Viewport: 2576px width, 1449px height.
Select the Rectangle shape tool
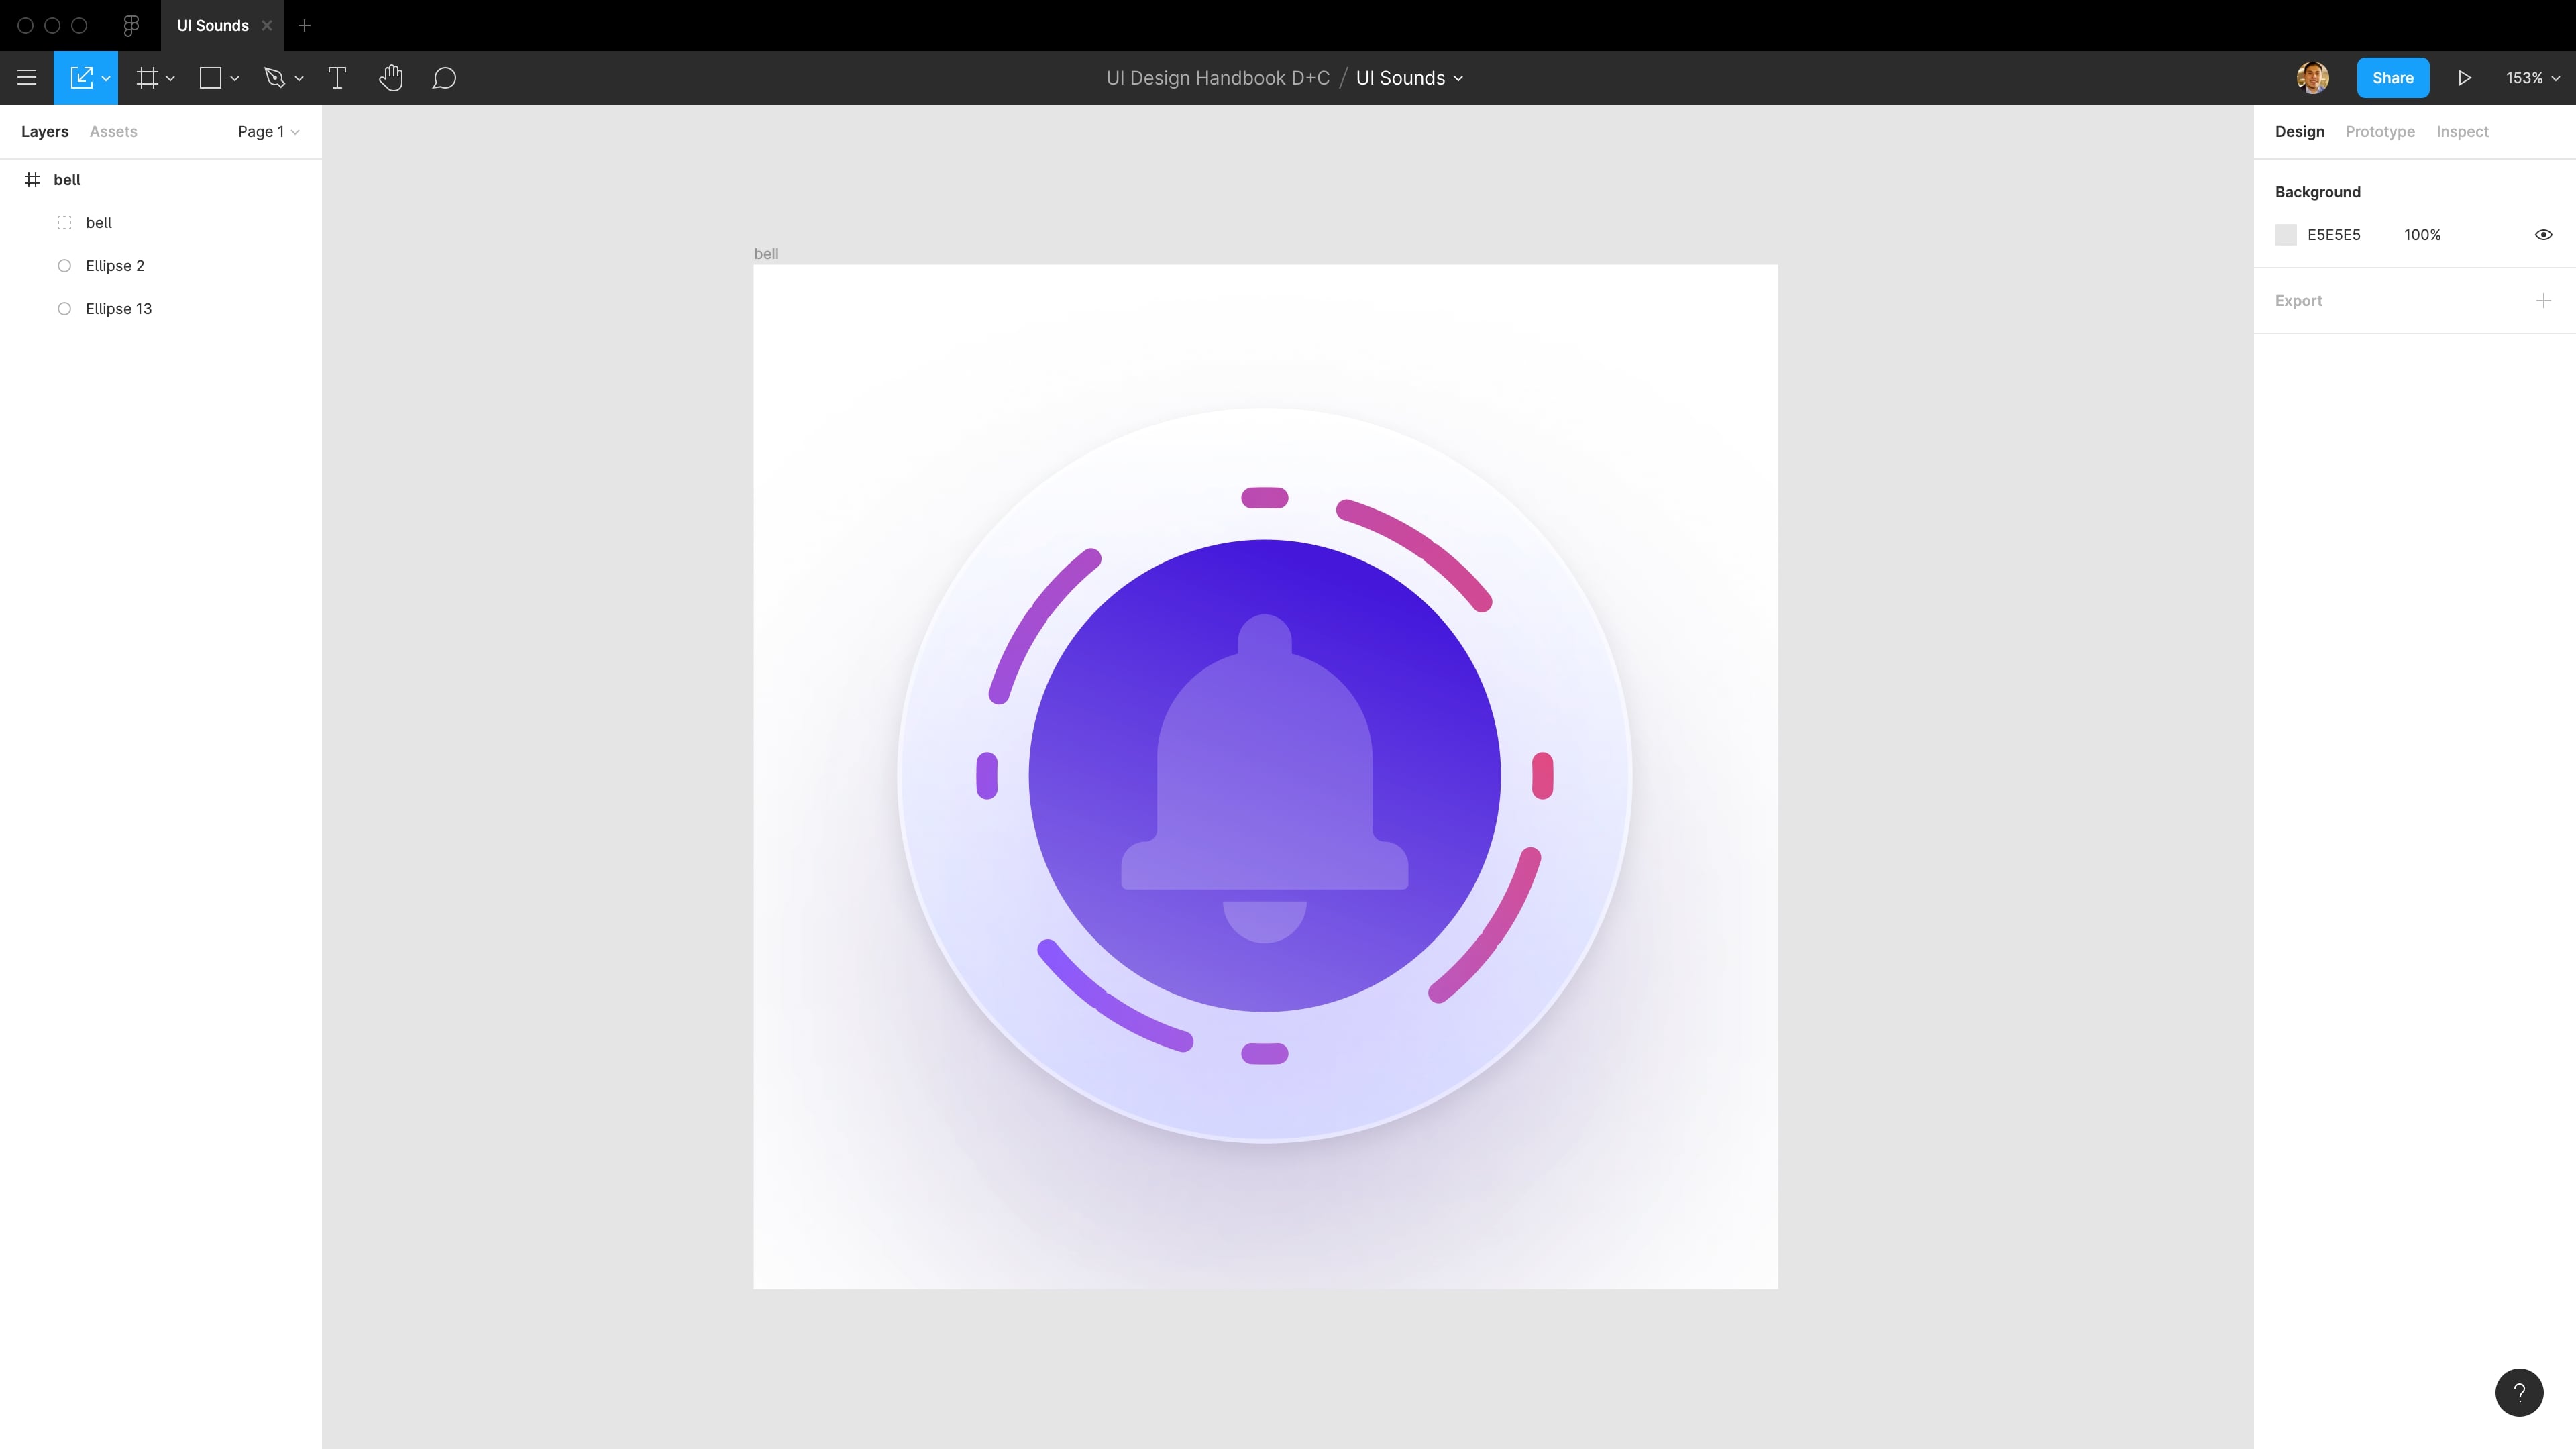[210, 77]
